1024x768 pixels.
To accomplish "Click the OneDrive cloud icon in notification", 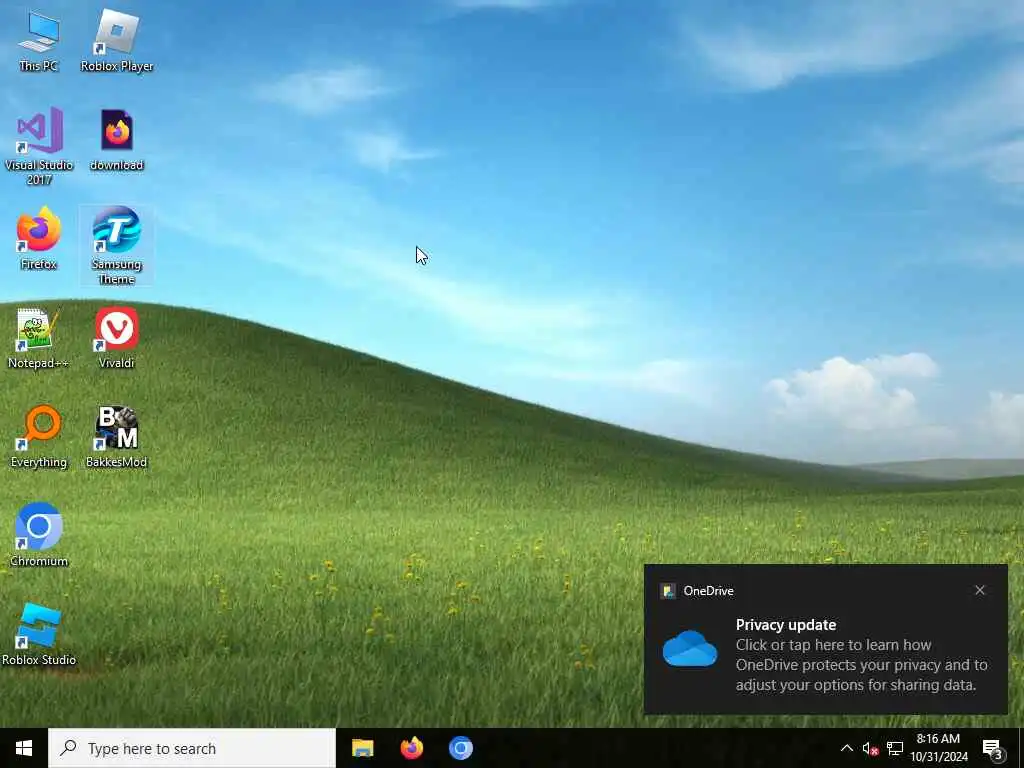I will pos(690,648).
